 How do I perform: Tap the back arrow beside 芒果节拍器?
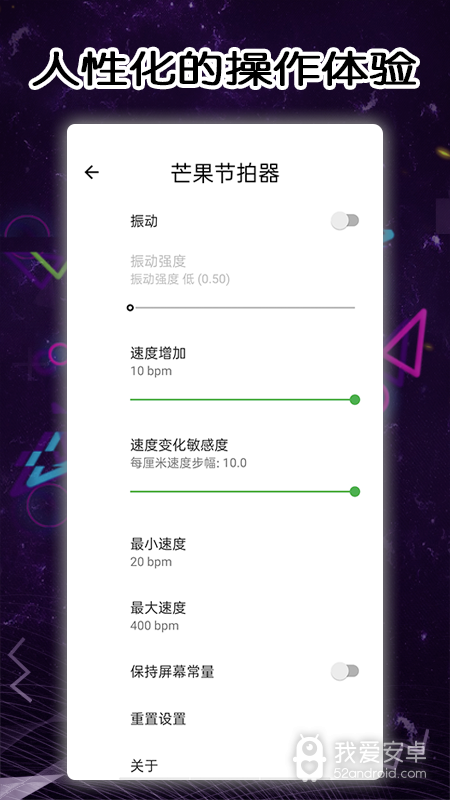(x=92, y=172)
